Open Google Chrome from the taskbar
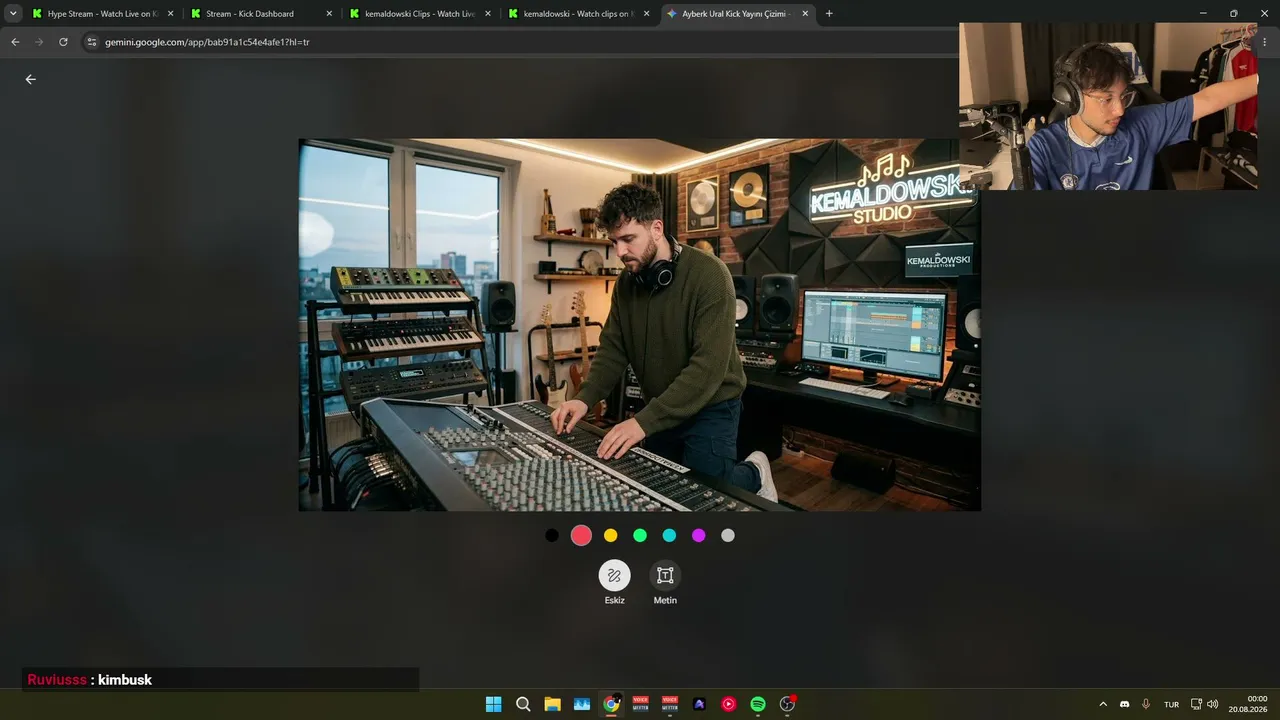Viewport: 1280px width, 720px height. tap(611, 704)
